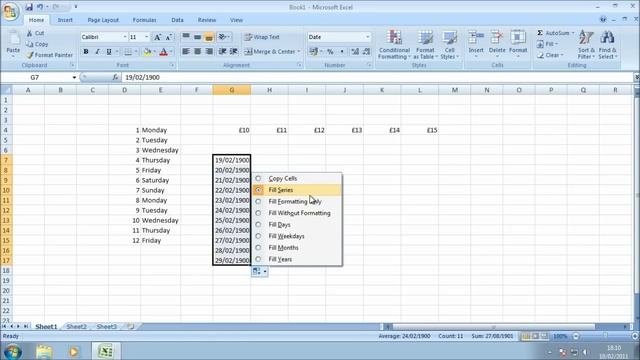Open the fill color bucket
The width and height of the screenshot is (640, 360).
tap(147, 52)
